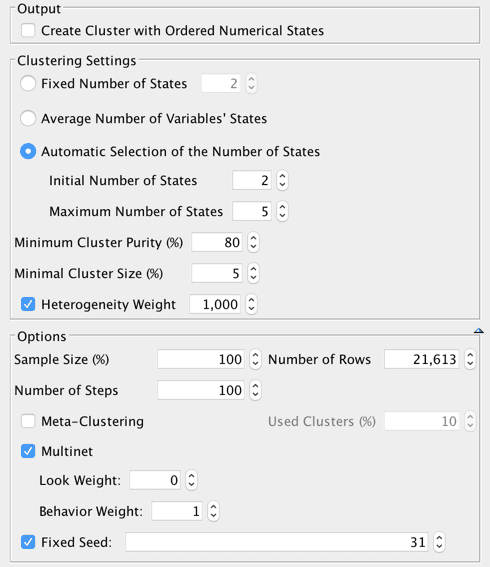Click the Sample Size percentage field
This screenshot has height=567, width=490.
201,359
